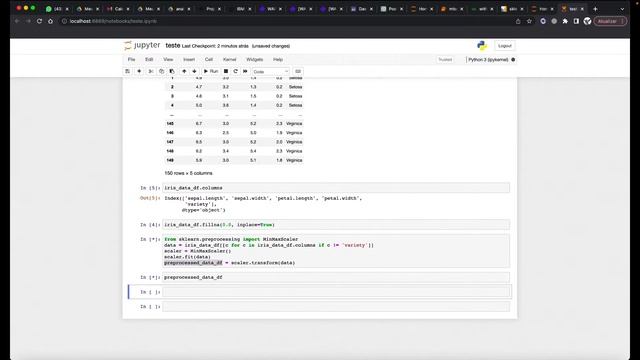
Task: Click the Logout button
Action: pyautogui.click(x=504, y=46)
